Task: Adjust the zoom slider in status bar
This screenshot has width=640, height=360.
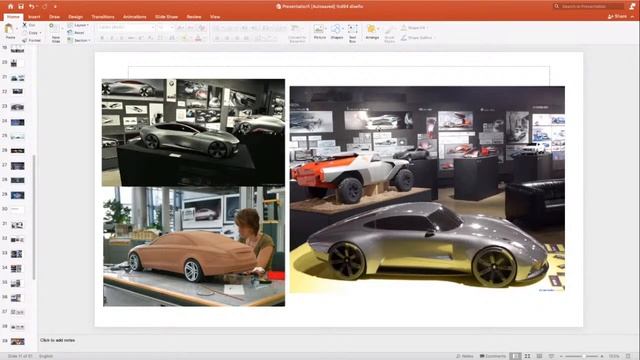Action: pyautogui.click(x=582, y=356)
